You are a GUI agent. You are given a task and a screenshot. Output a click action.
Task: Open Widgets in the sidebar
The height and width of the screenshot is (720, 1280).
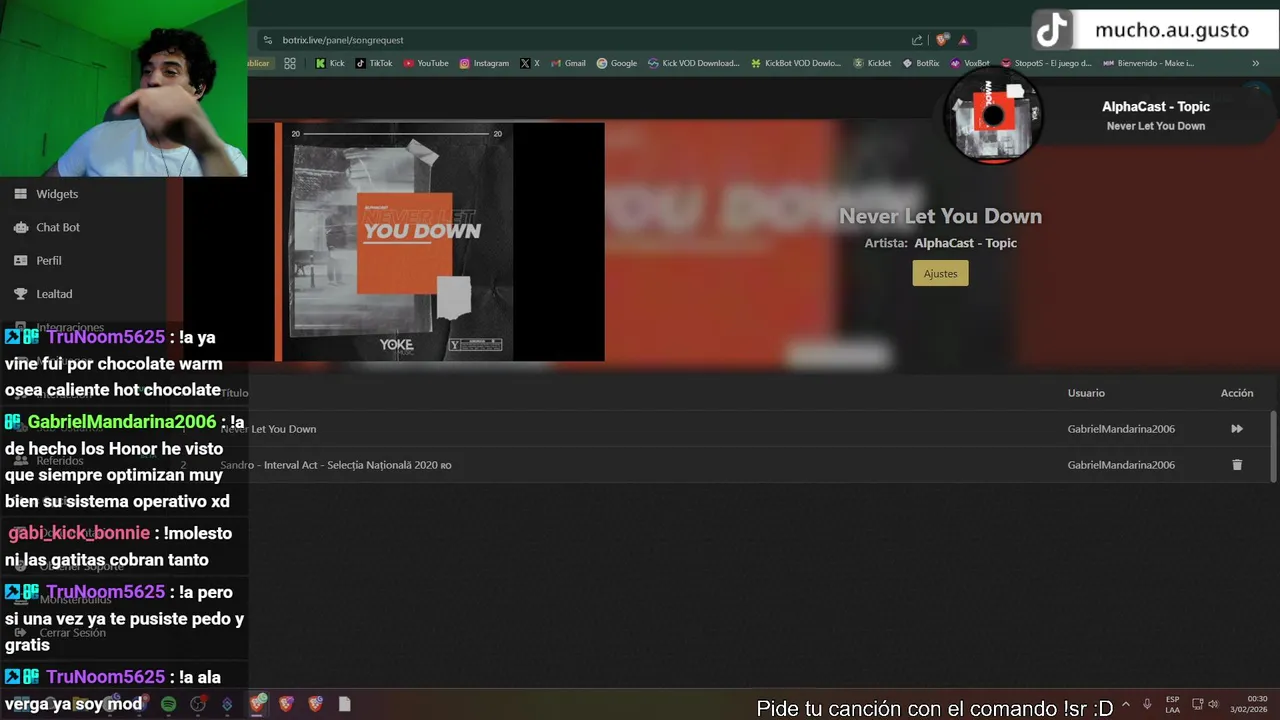[x=57, y=194]
